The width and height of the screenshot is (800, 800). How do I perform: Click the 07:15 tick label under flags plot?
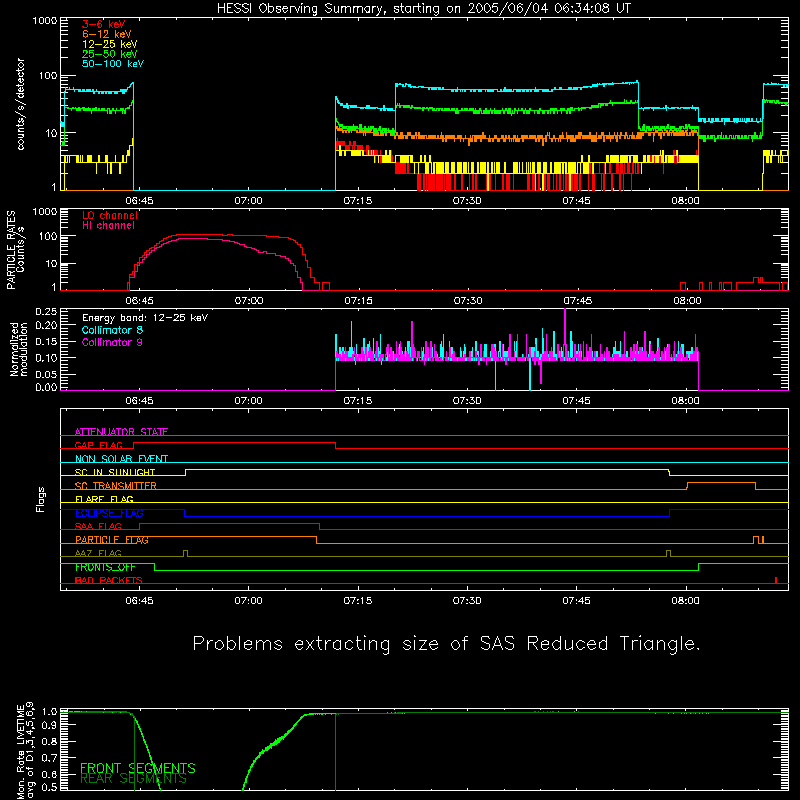coord(358,601)
